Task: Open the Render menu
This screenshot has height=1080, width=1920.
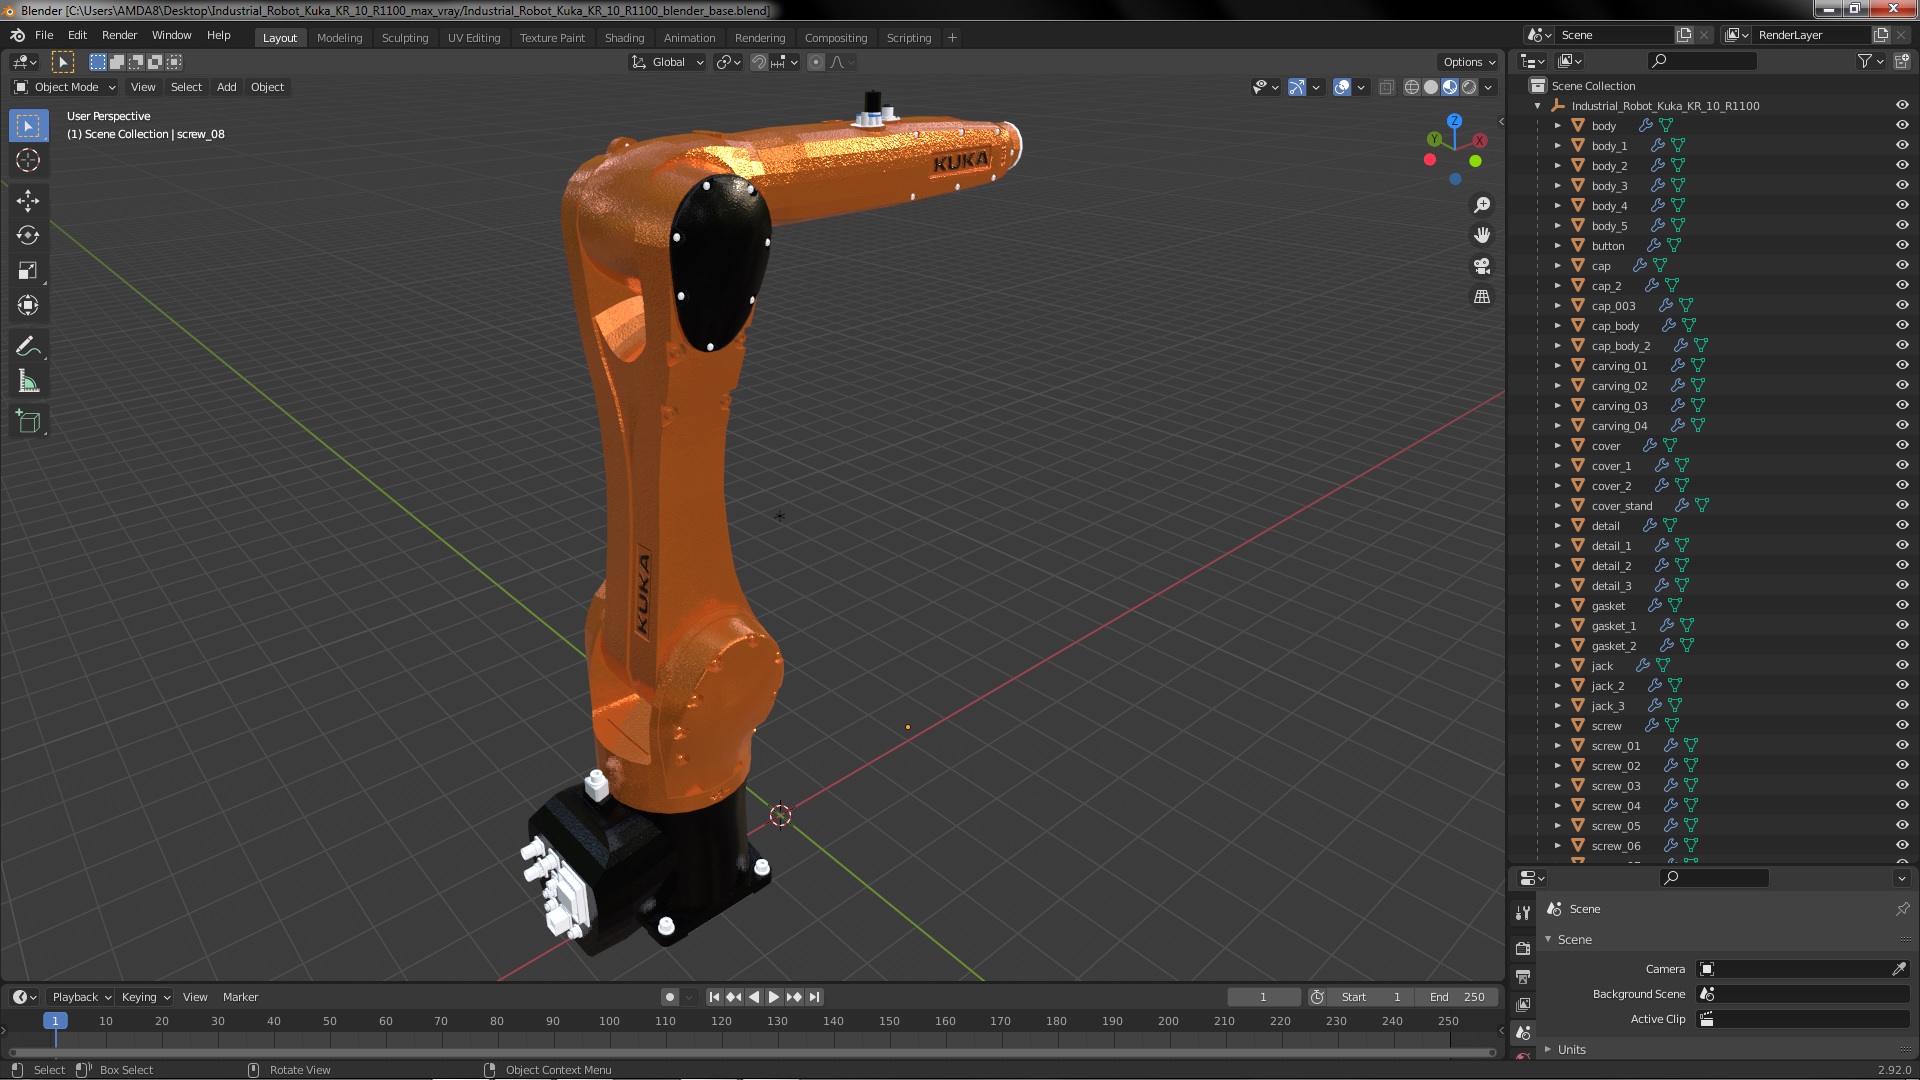Action: click(x=119, y=35)
